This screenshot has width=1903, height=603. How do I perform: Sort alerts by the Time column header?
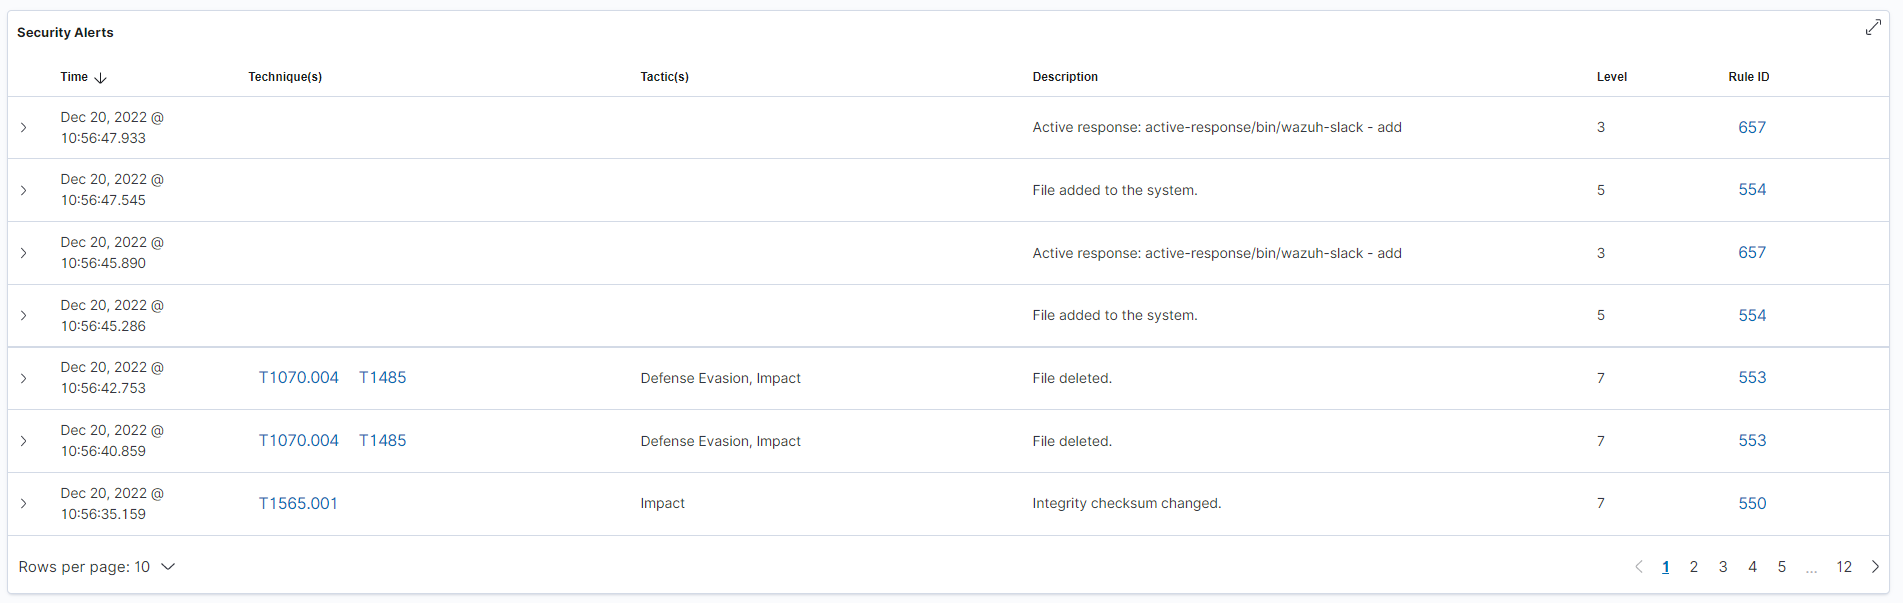point(74,76)
